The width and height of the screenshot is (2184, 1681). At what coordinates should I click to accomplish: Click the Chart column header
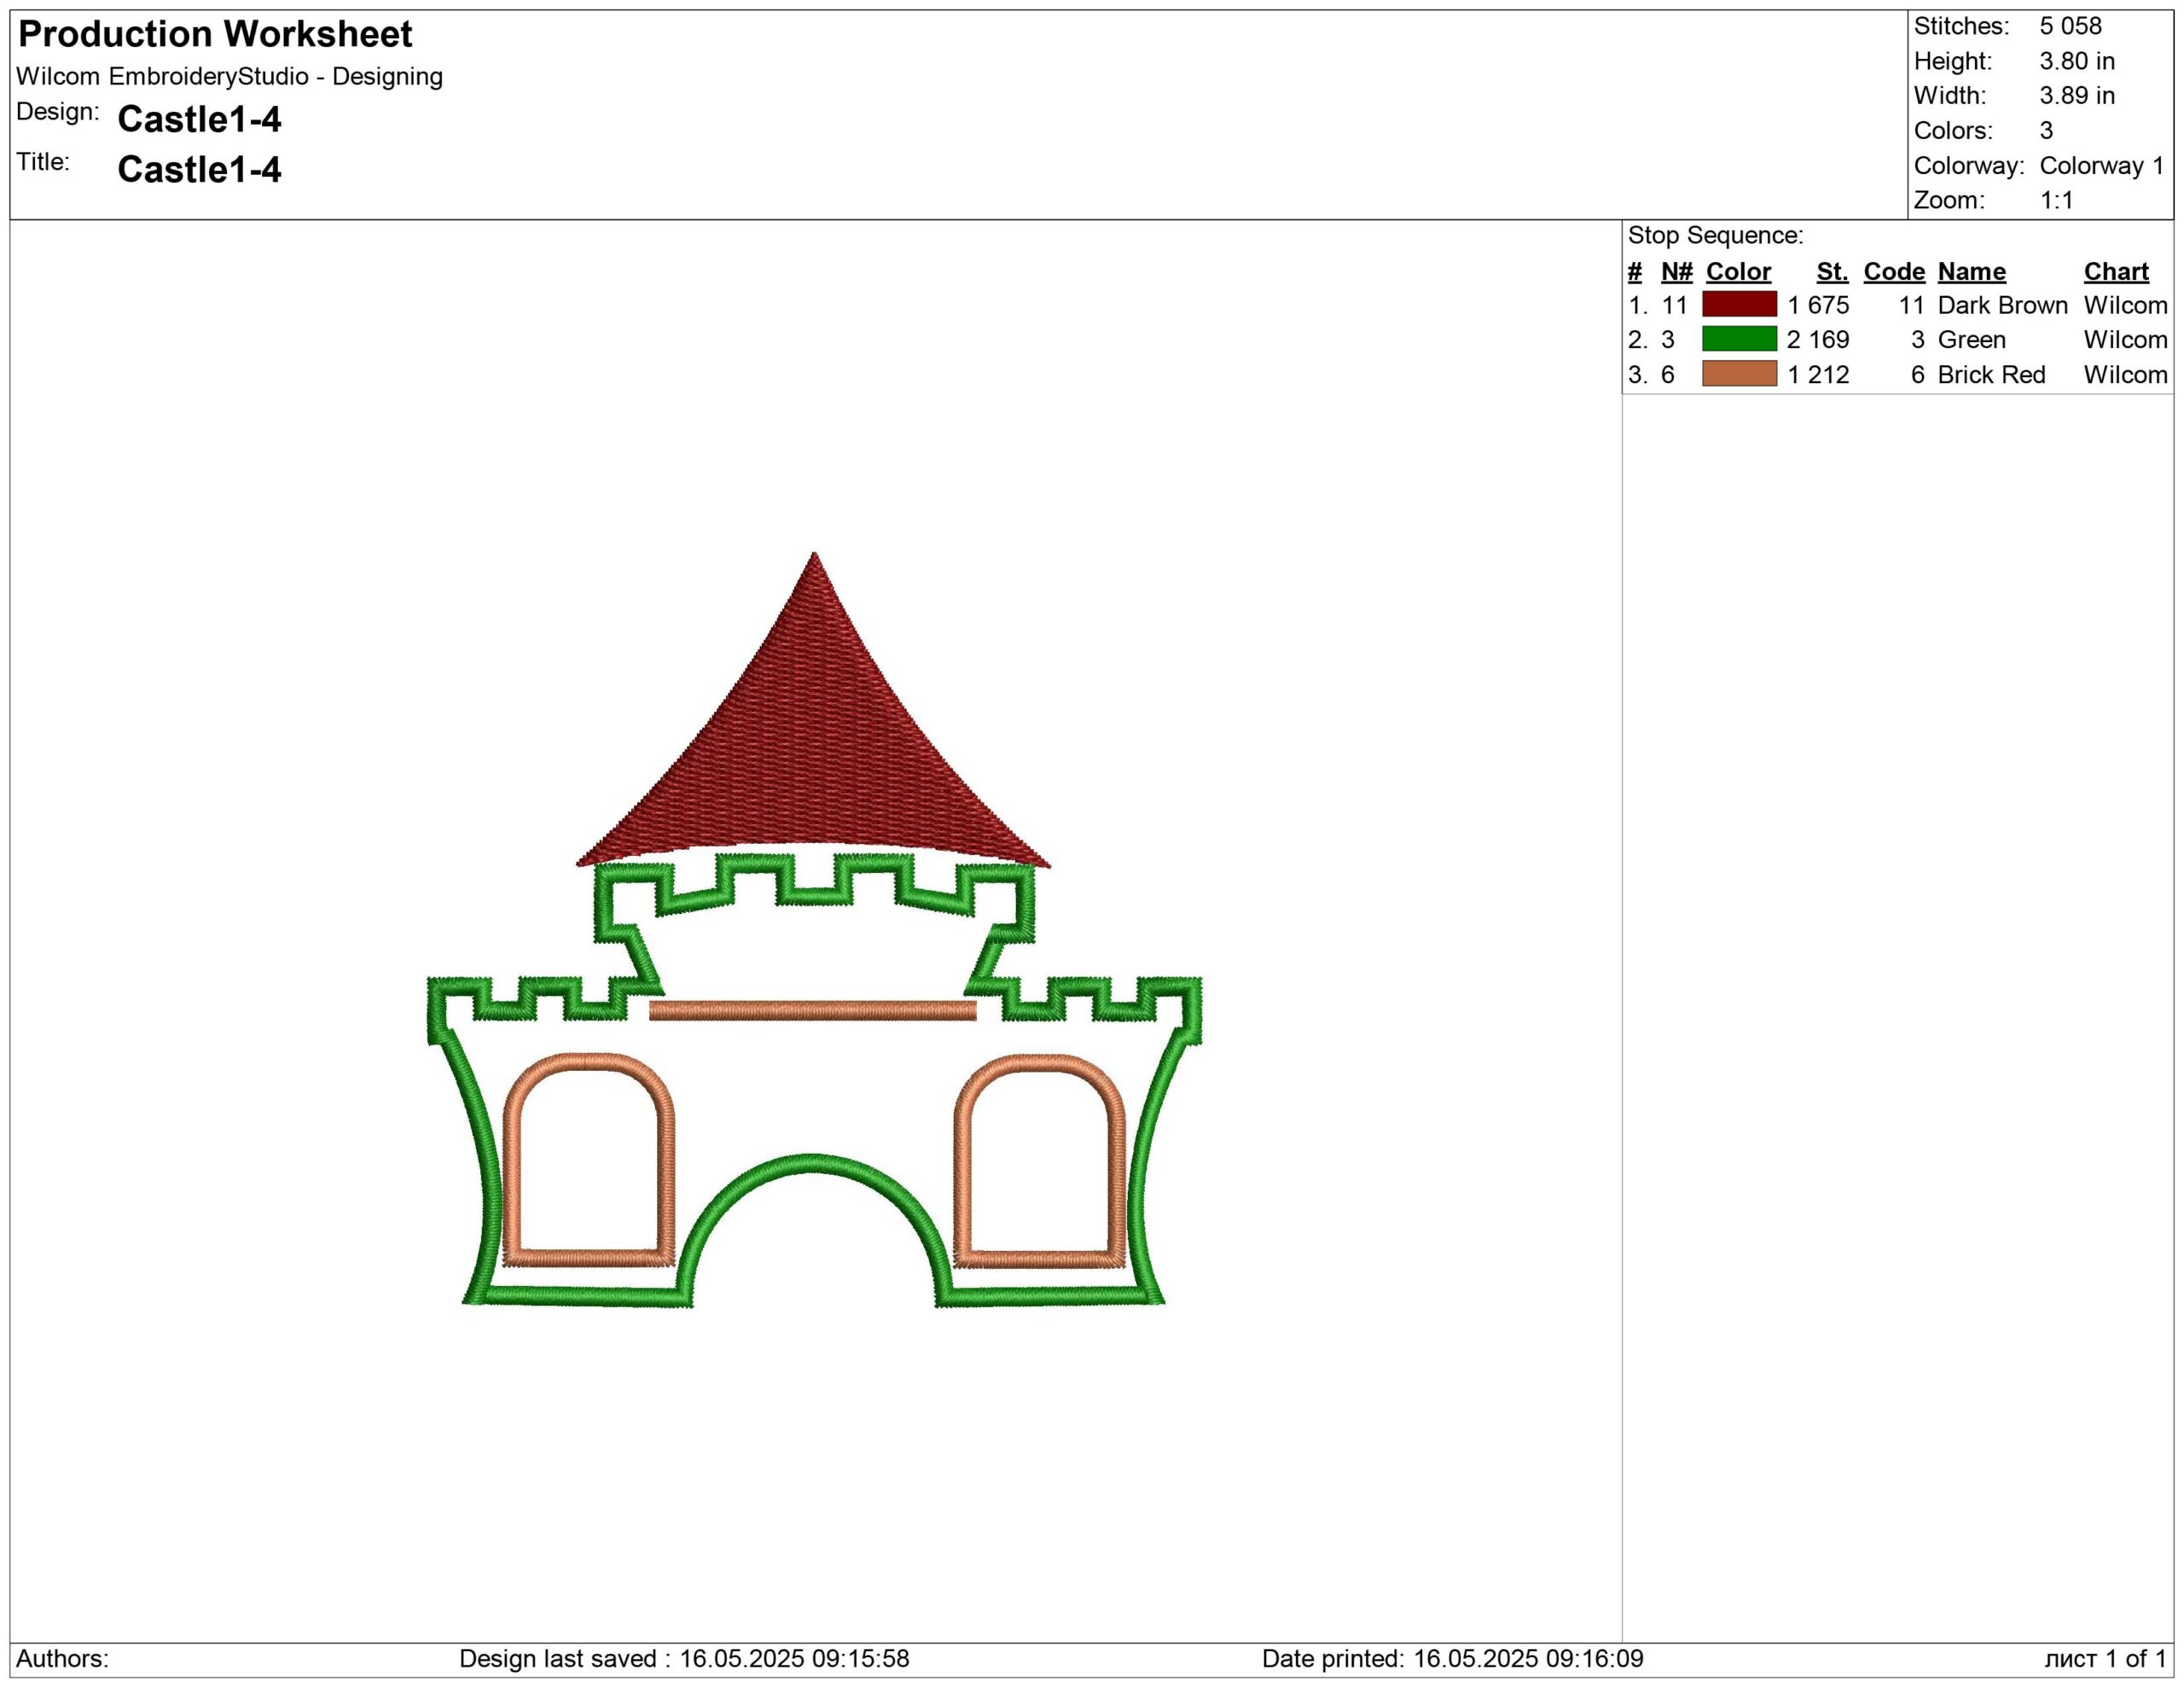[2115, 271]
